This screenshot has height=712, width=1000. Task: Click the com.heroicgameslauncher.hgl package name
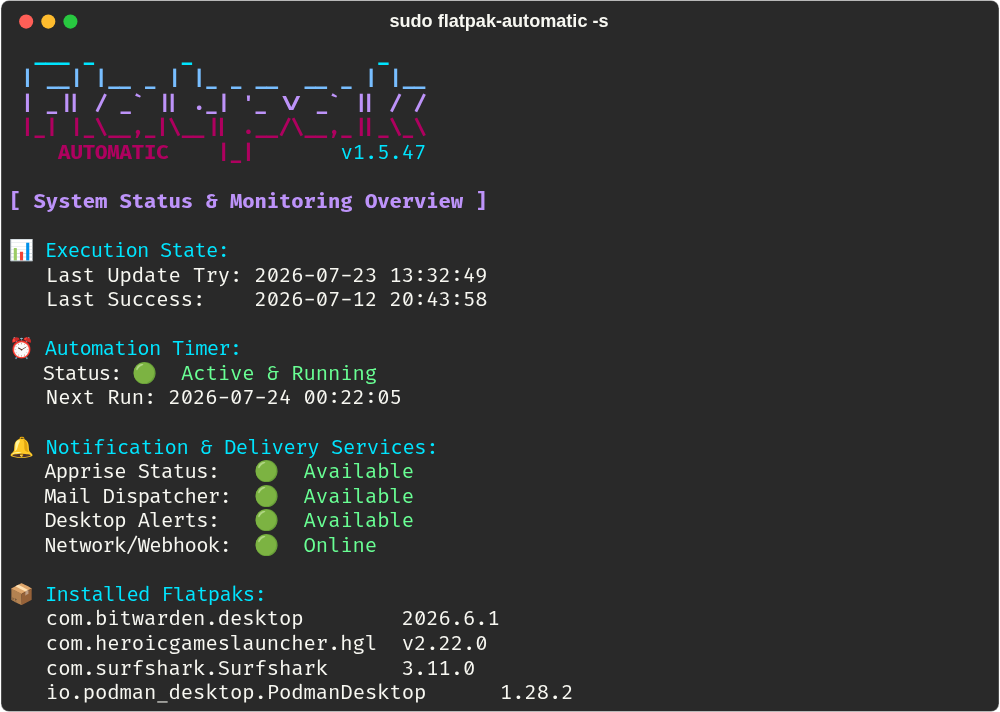tap(211, 643)
